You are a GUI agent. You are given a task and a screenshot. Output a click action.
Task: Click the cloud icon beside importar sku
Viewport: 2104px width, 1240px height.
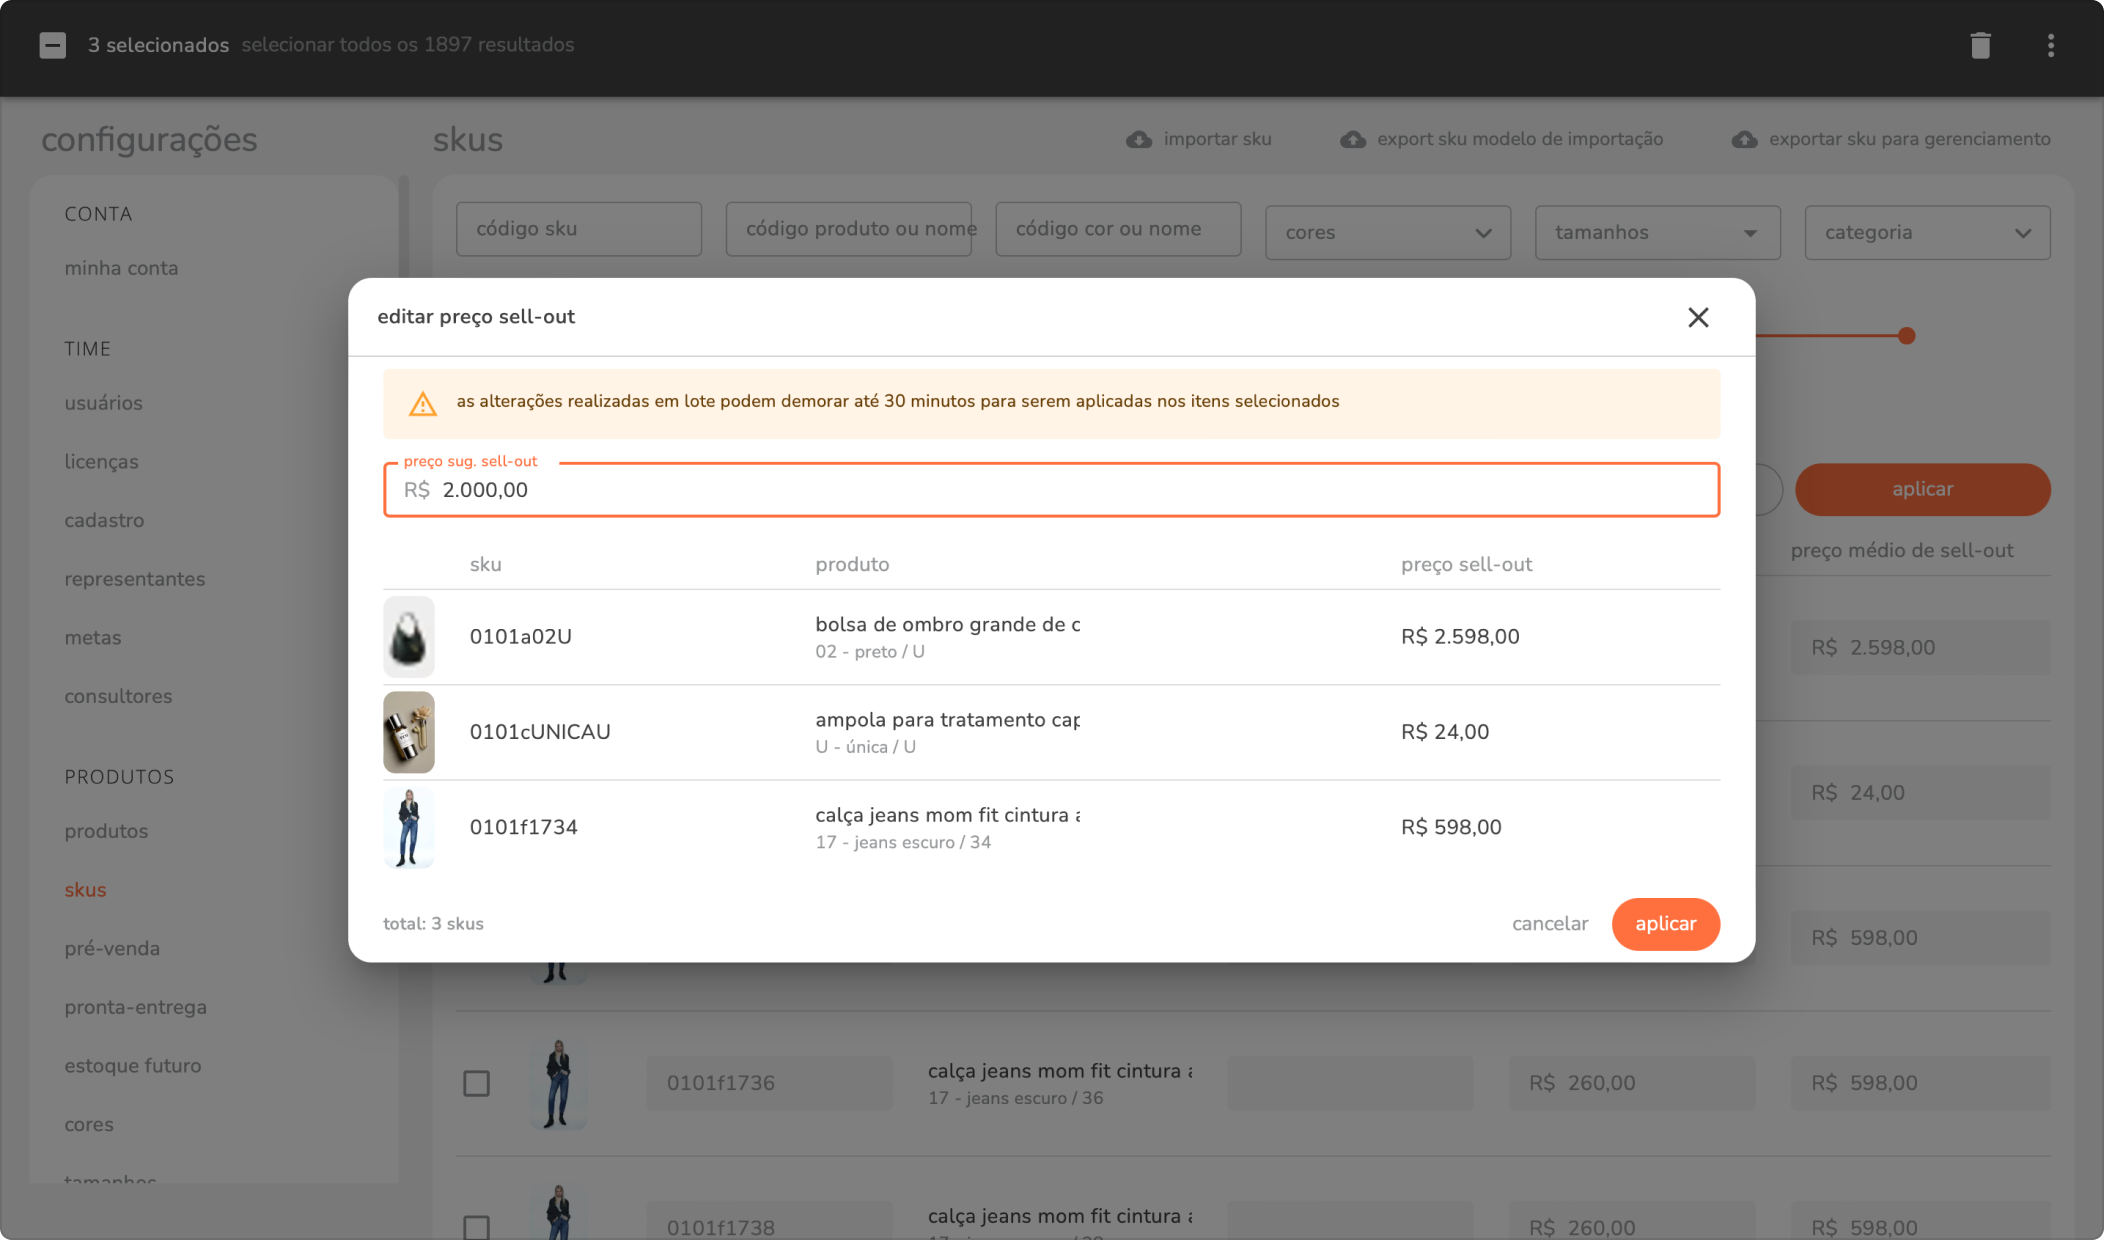point(1139,140)
